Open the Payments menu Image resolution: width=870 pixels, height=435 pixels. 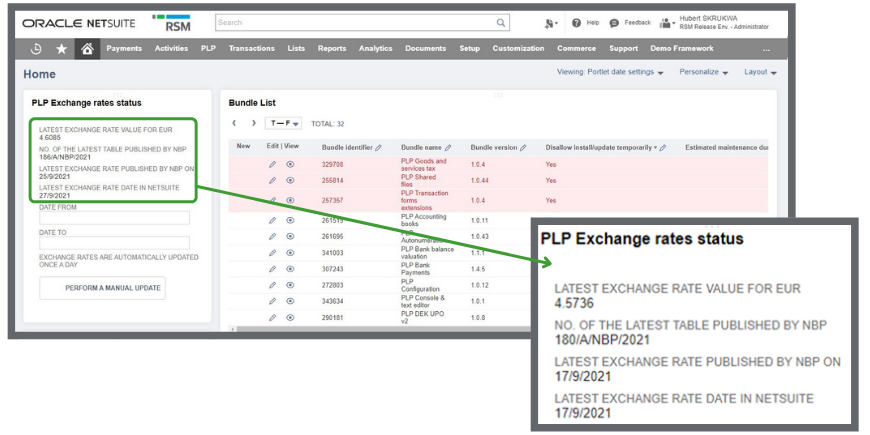coord(124,49)
